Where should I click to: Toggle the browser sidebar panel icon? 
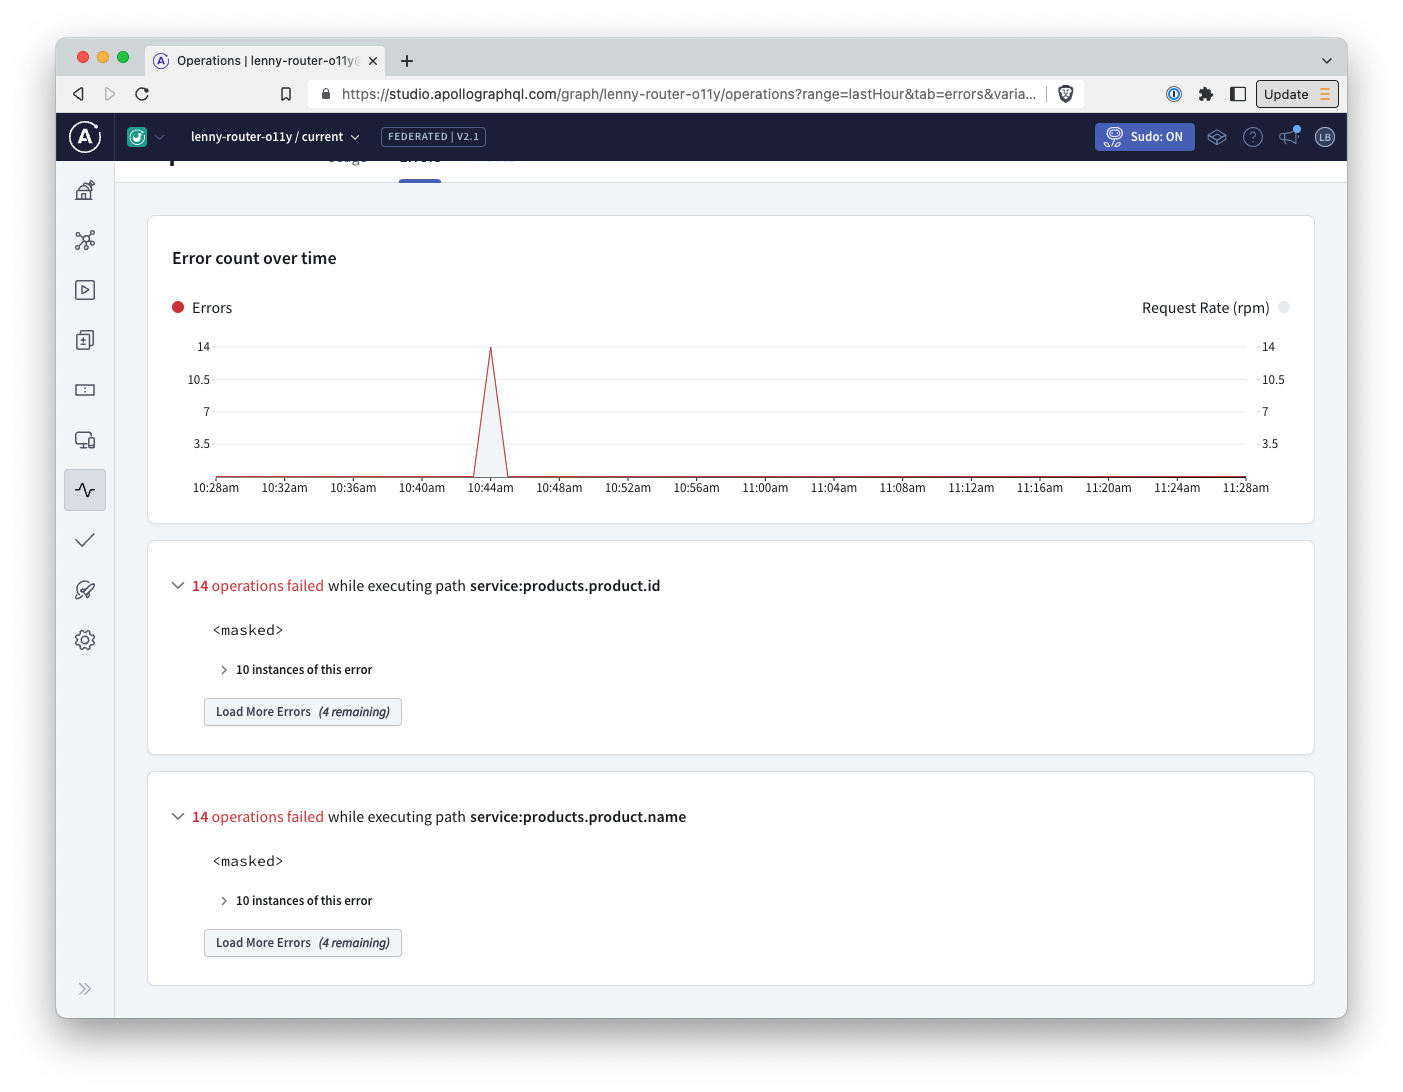pyautogui.click(x=1238, y=94)
